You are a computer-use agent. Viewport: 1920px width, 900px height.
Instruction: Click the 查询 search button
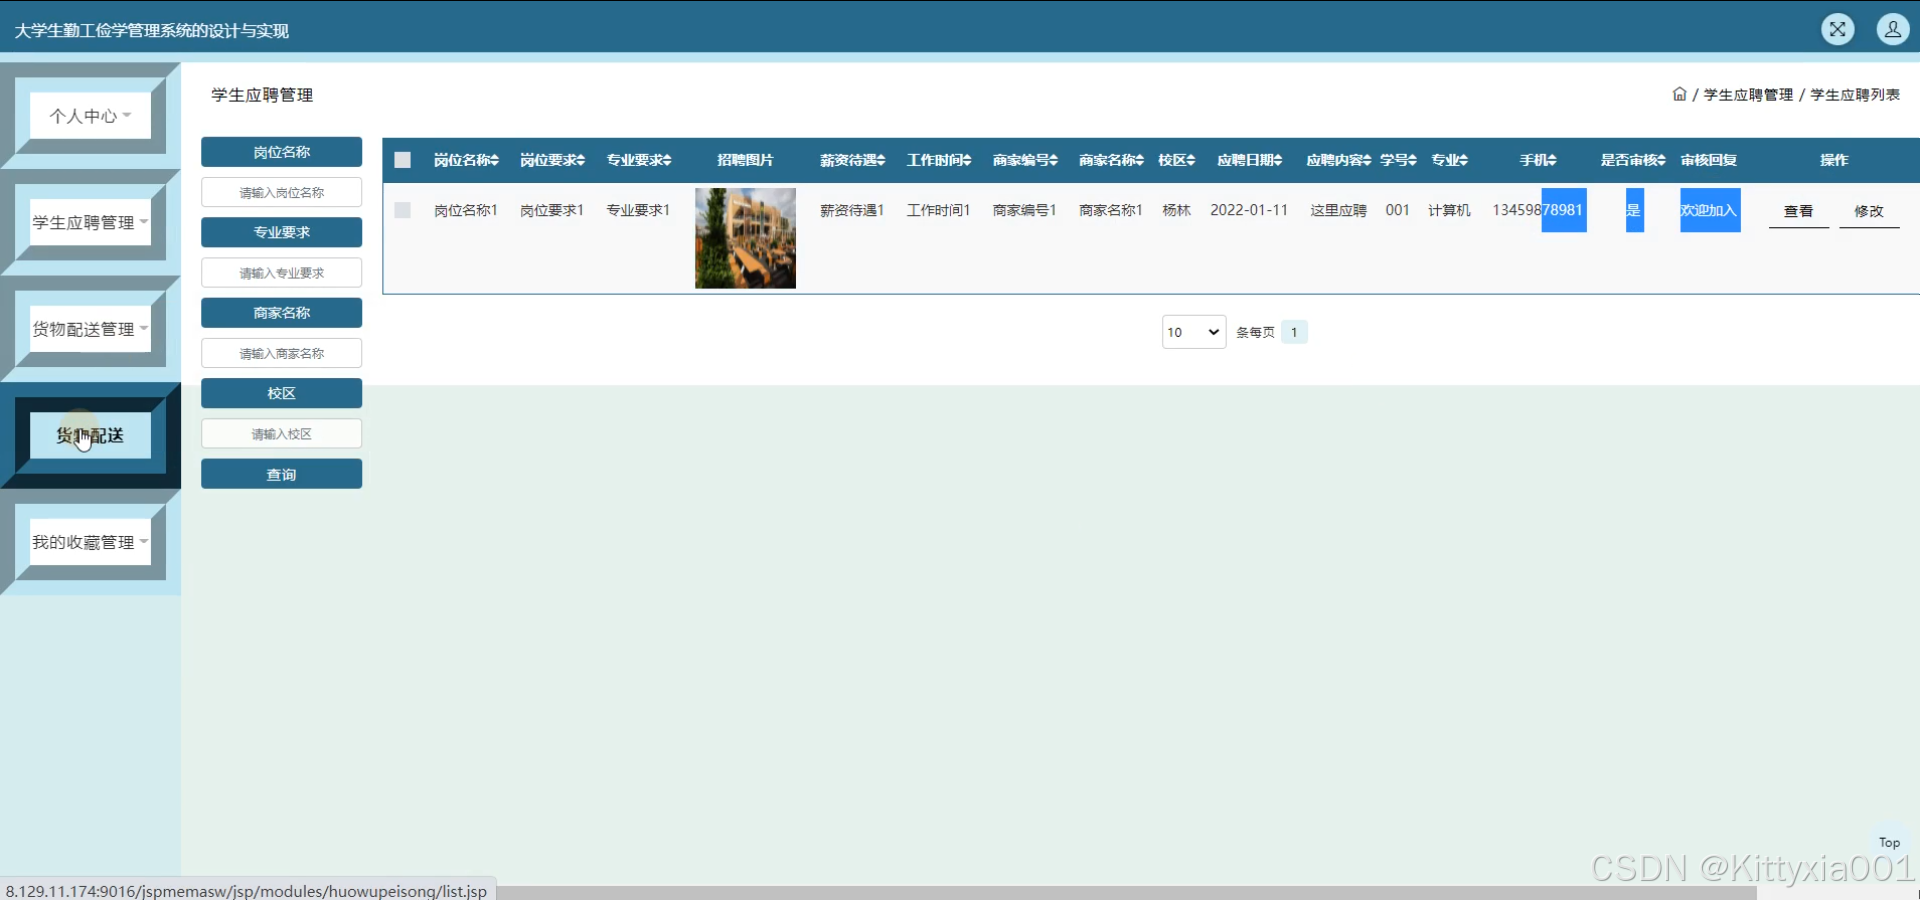click(x=281, y=474)
